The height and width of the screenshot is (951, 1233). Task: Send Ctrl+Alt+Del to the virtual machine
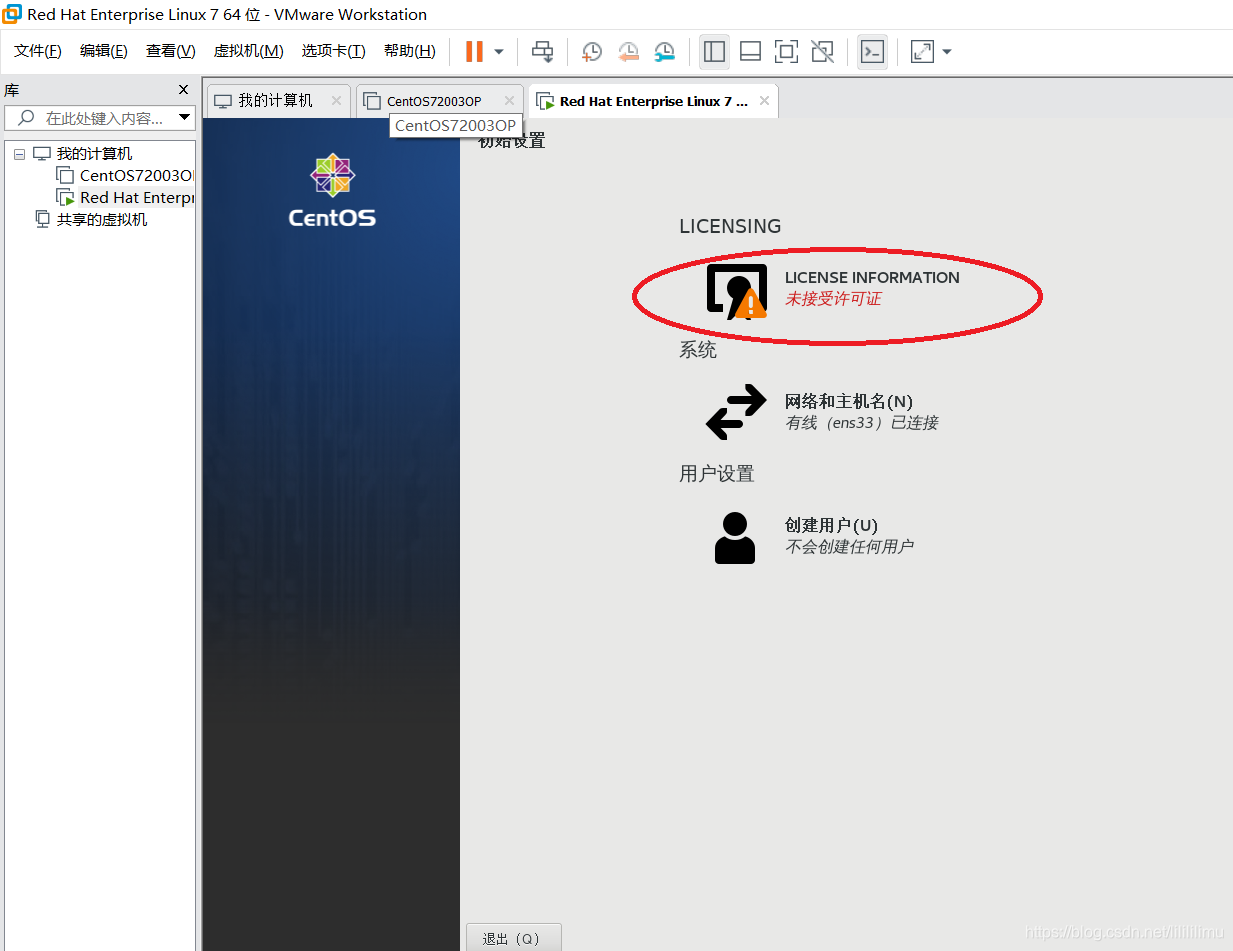pyautogui.click(x=542, y=51)
